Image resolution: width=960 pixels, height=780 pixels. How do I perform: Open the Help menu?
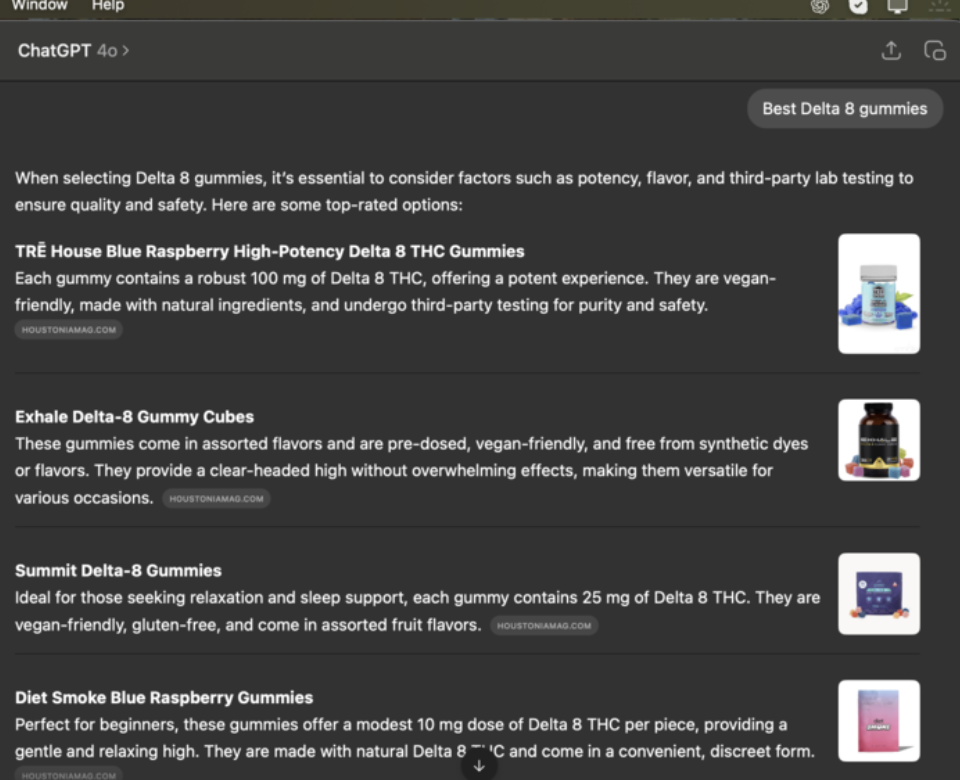tap(108, 6)
